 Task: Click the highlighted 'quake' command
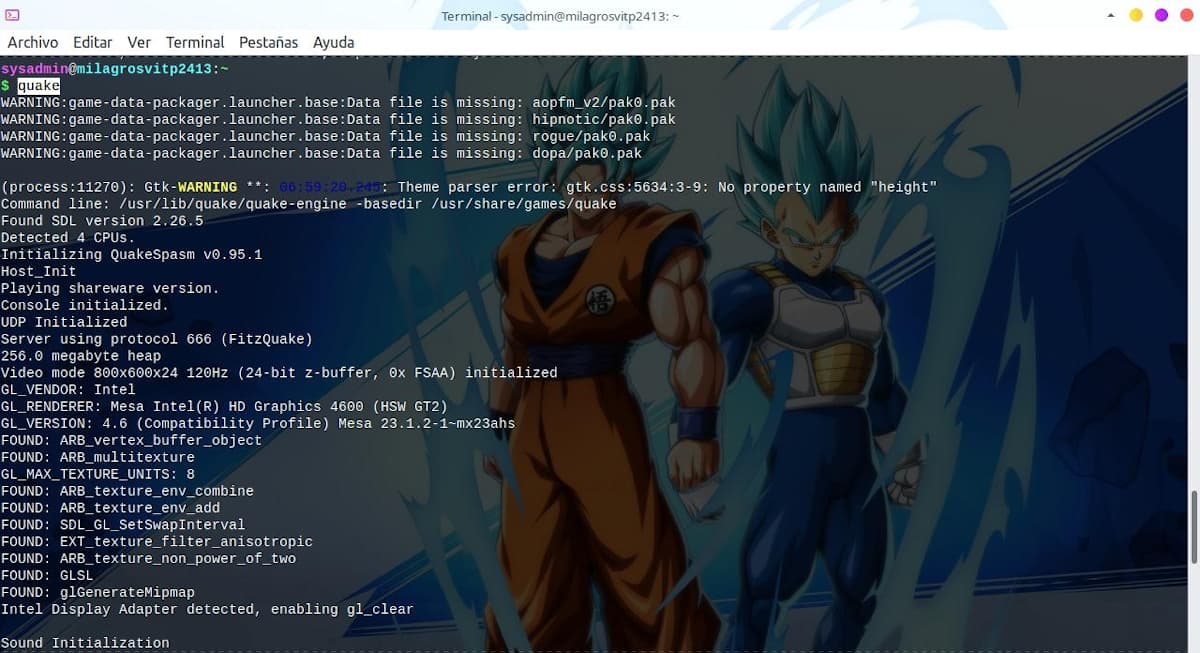click(38, 86)
